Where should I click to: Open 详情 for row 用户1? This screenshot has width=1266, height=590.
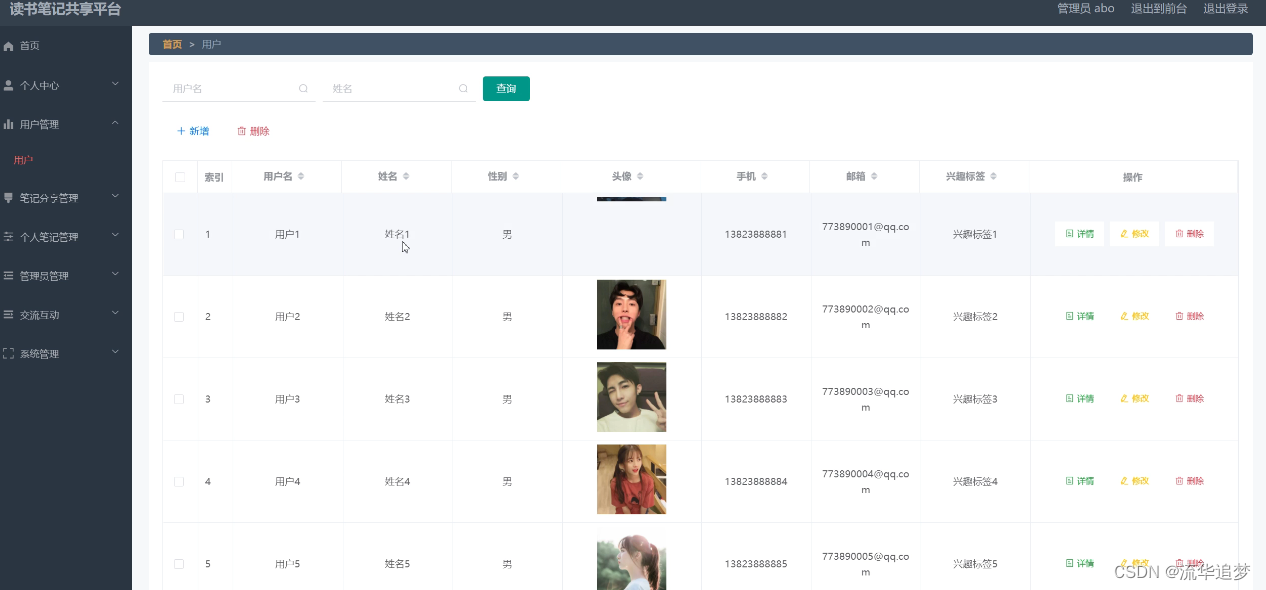point(1079,234)
